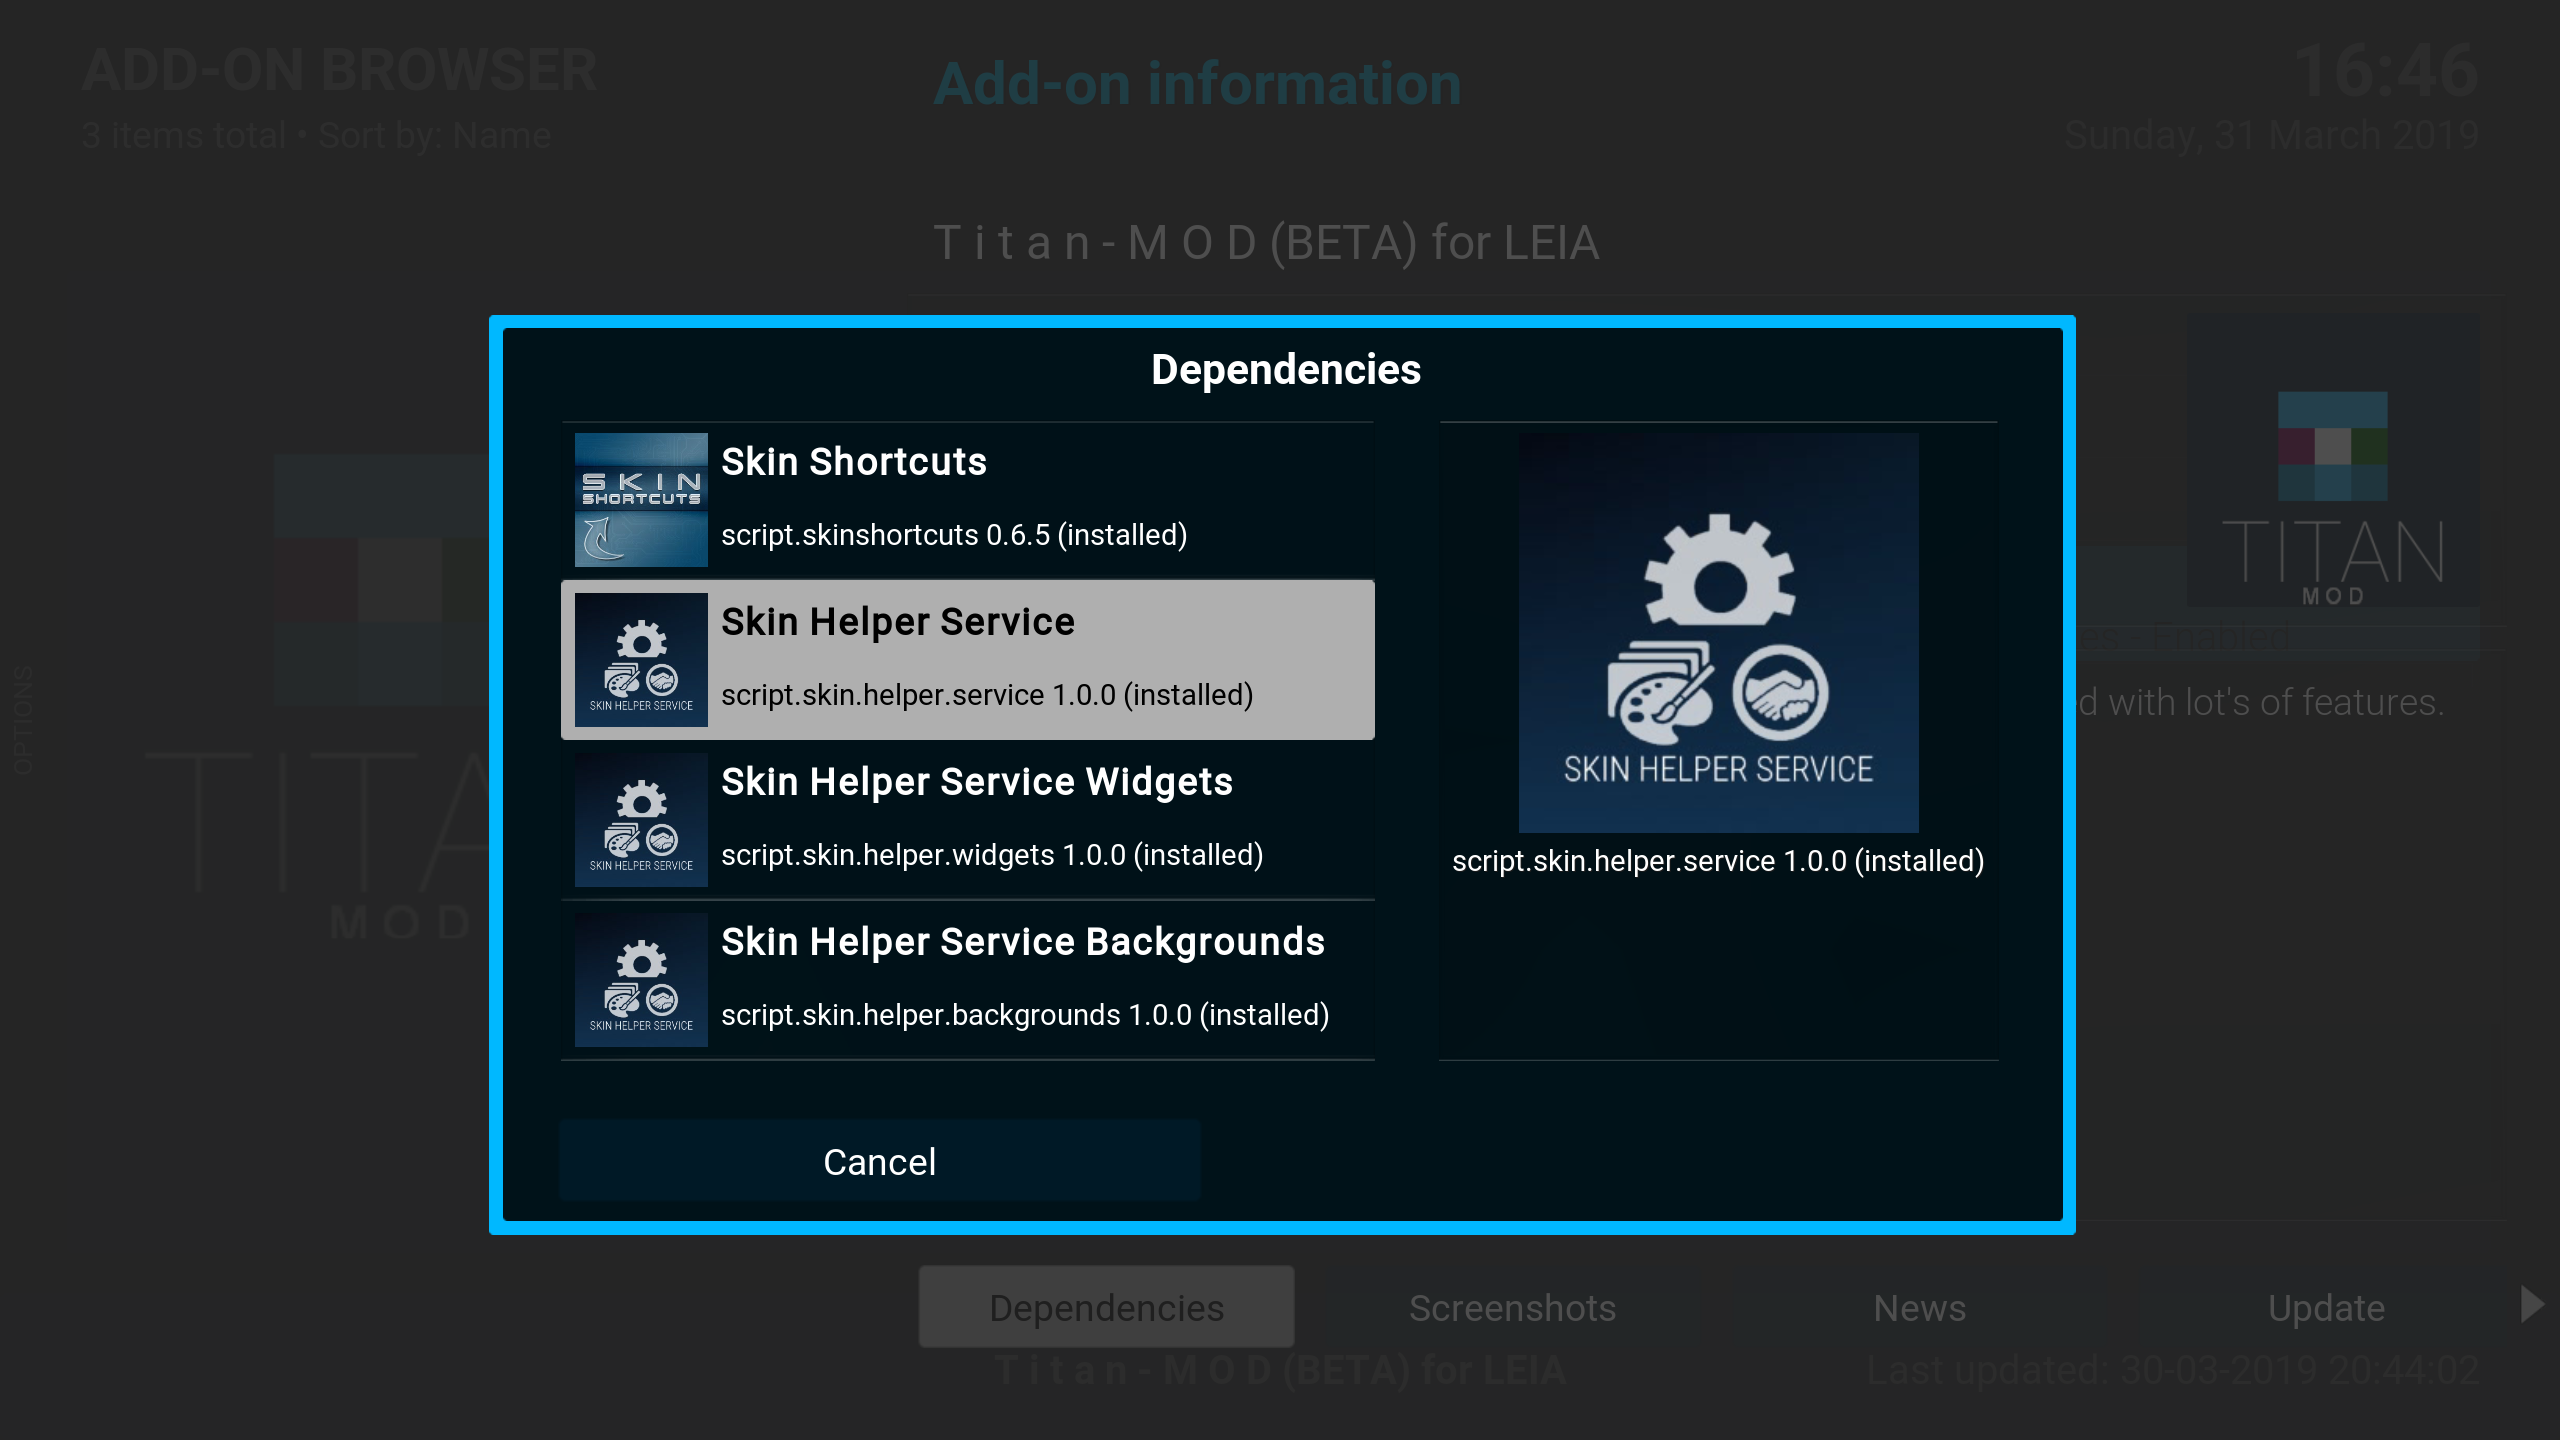The height and width of the screenshot is (1440, 2560).
Task: Click the Titan-MOD (BETA) for LEIA title
Action: pos(1266,243)
